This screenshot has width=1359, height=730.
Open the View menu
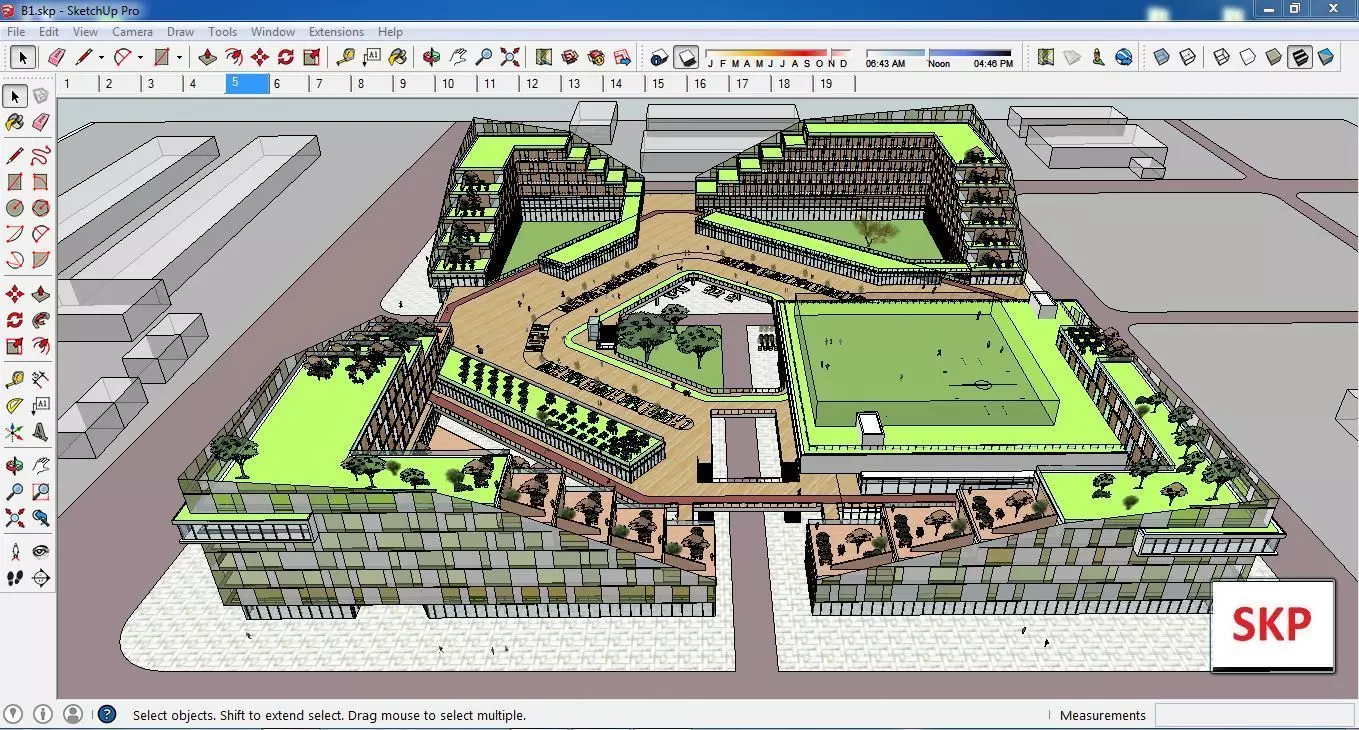[x=85, y=32]
